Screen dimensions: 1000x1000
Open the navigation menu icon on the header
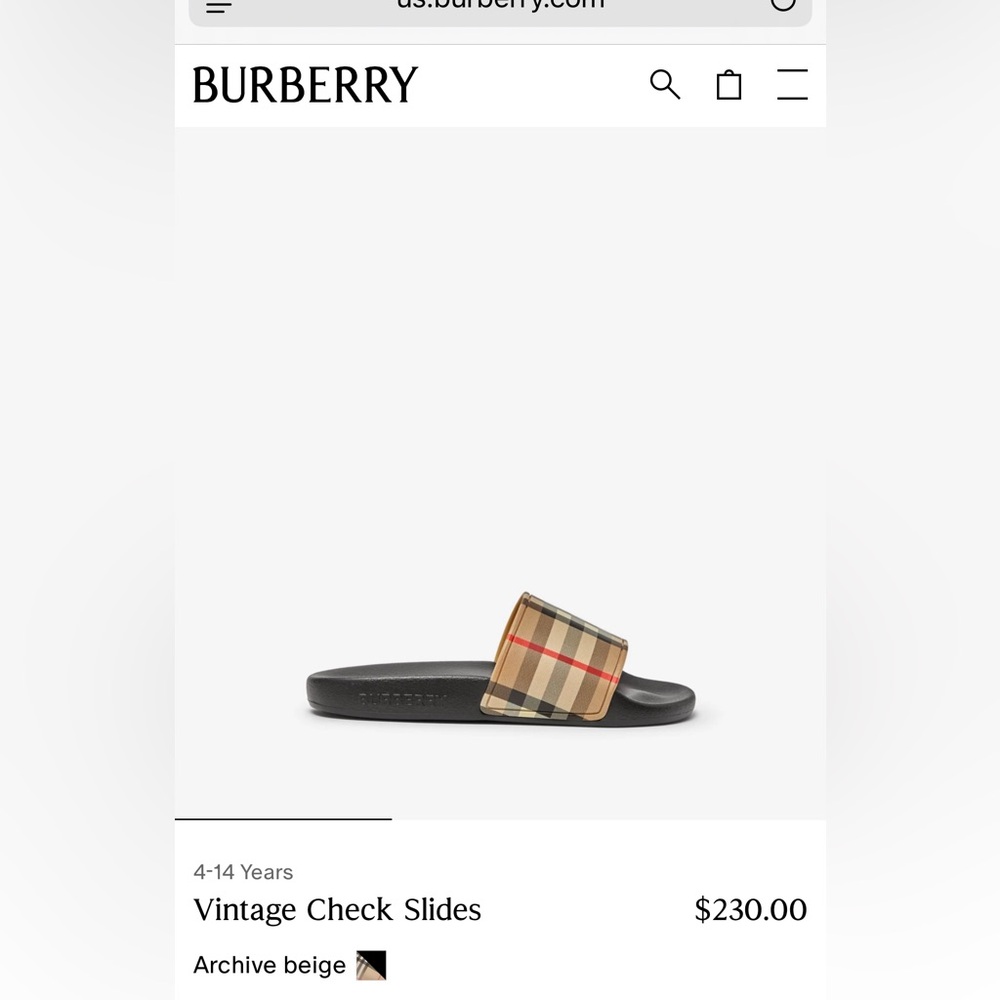792,87
